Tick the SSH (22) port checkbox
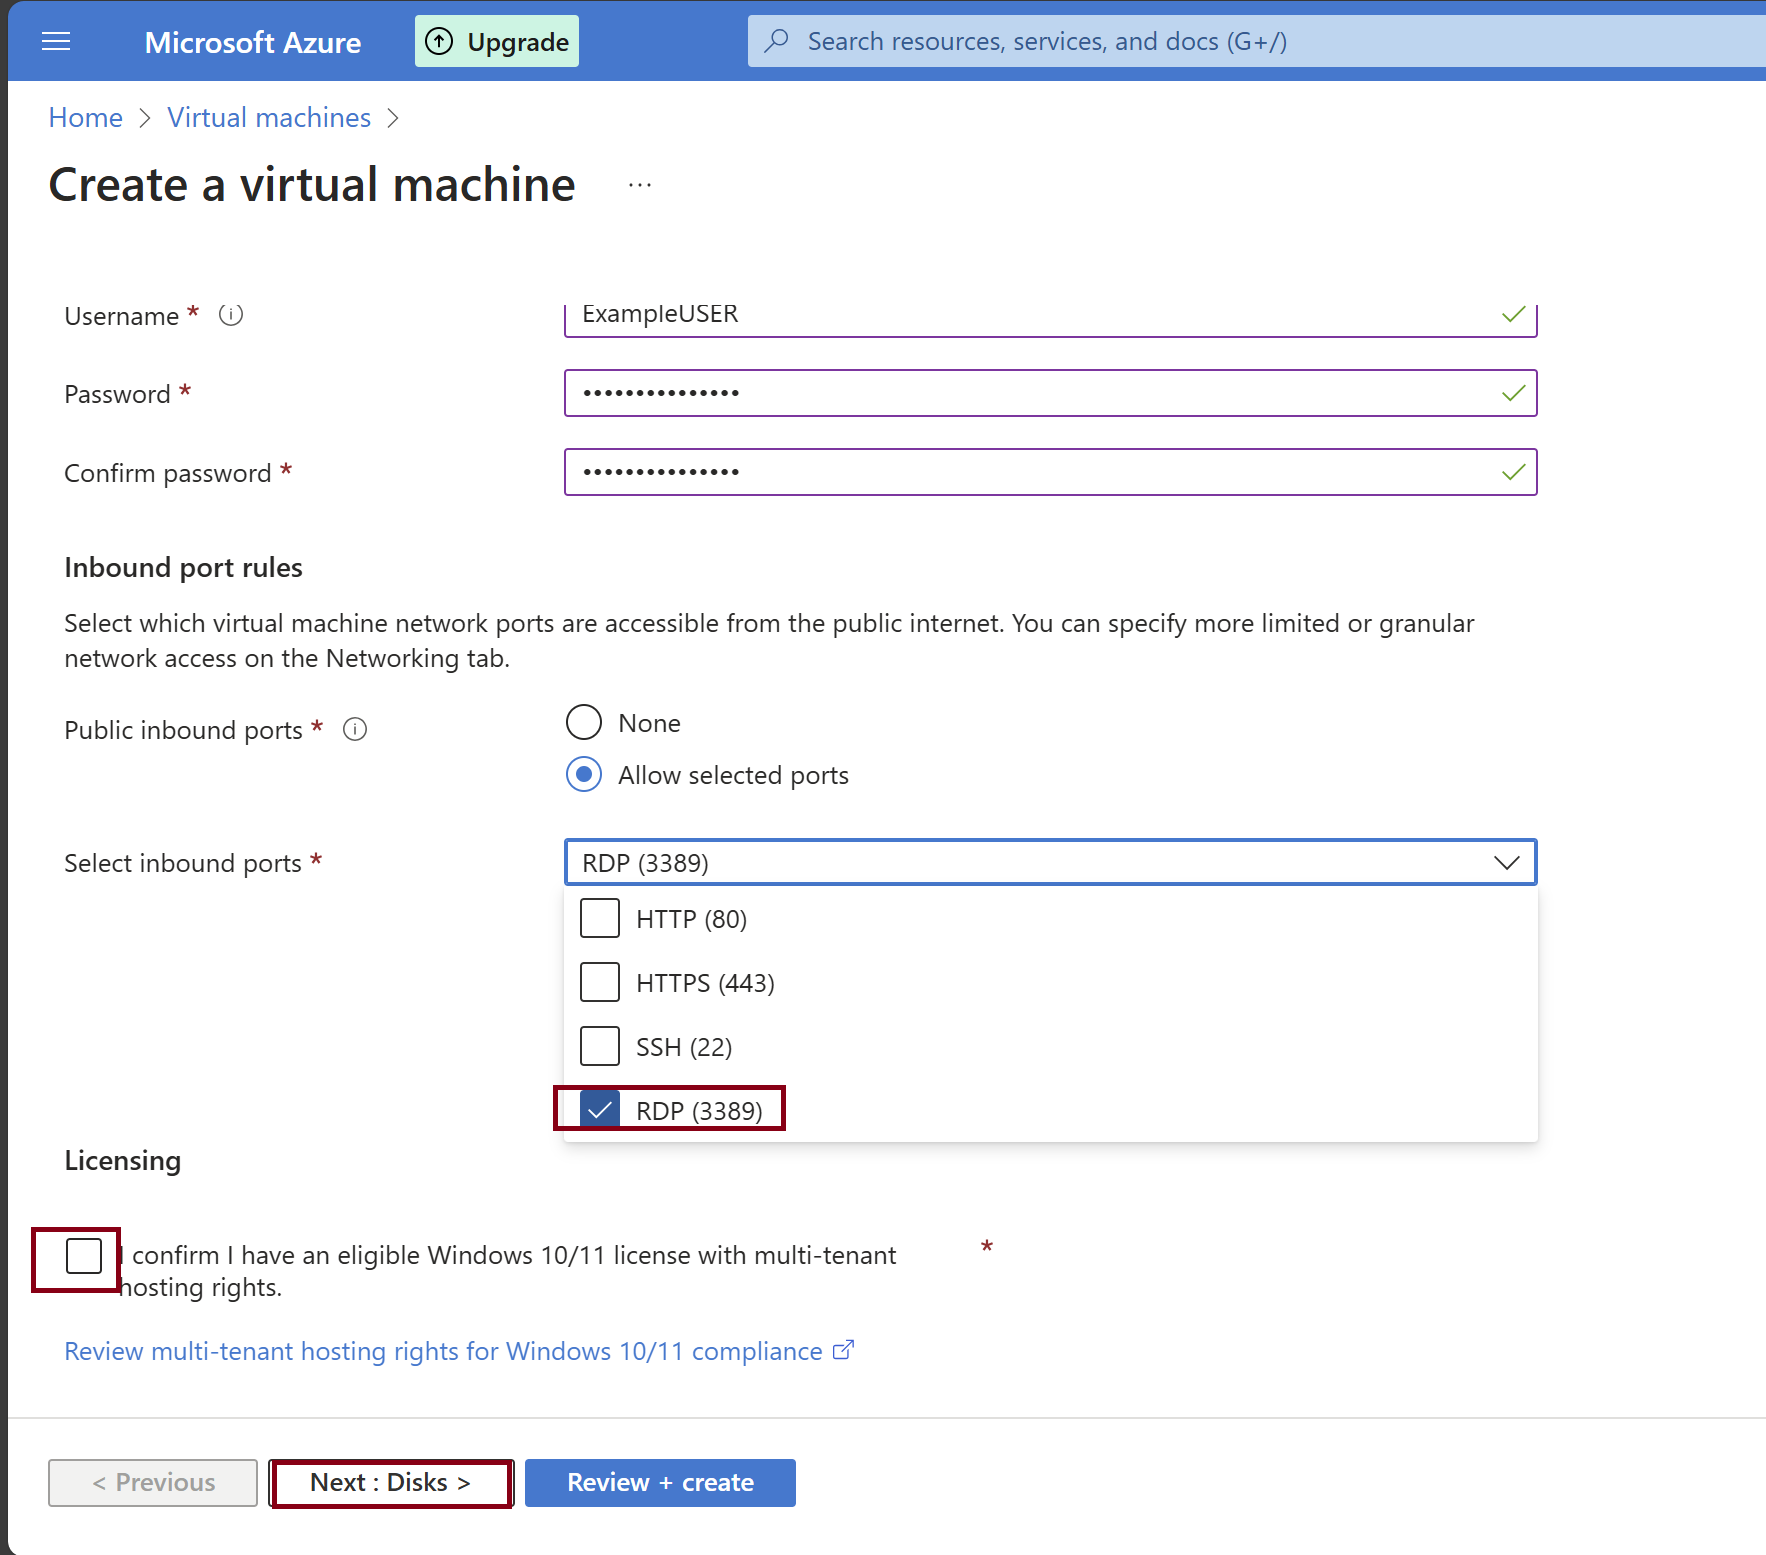The image size is (1766, 1555). tap(600, 1046)
